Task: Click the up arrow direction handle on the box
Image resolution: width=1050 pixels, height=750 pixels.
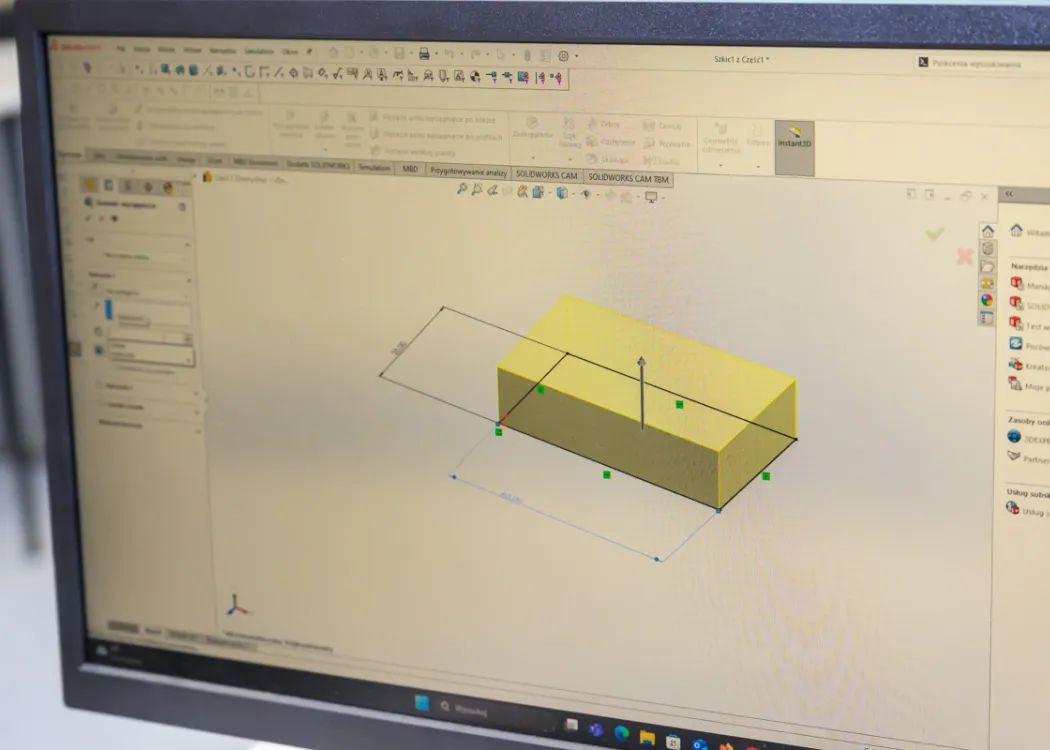Action: 642,362
